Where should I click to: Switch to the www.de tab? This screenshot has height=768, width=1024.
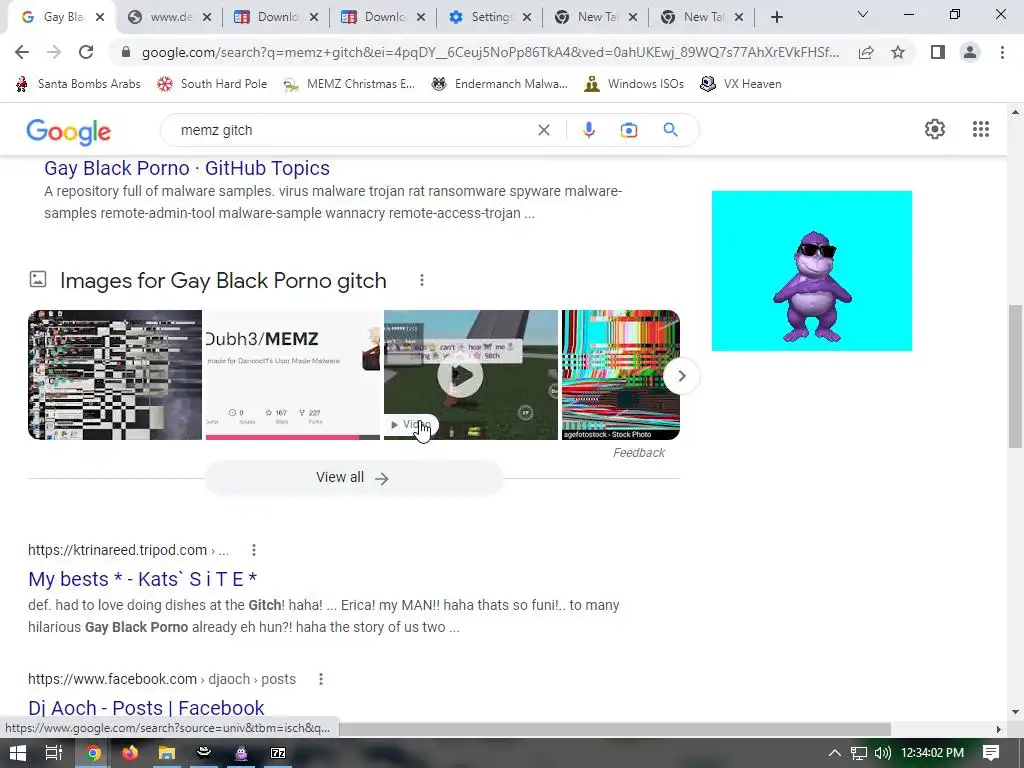pos(170,18)
